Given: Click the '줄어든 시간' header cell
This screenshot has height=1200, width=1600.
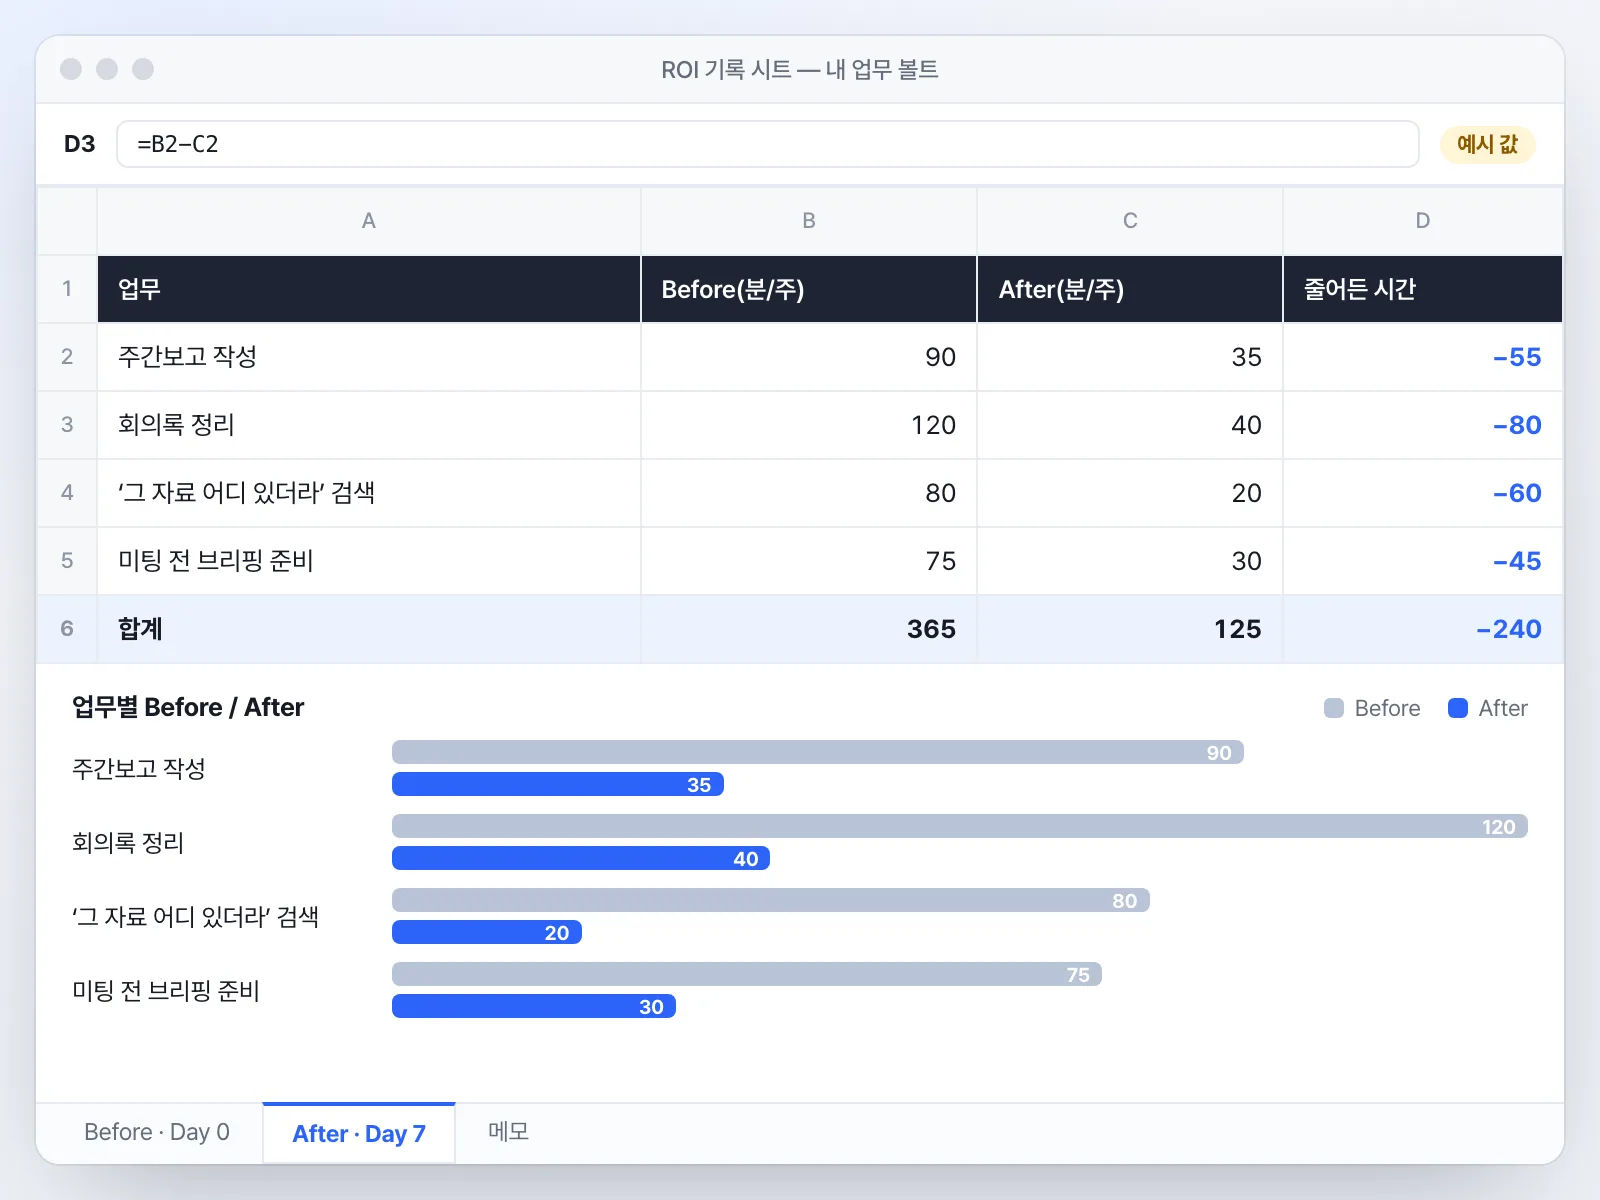Looking at the screenshot, I should pos(1423,289).
